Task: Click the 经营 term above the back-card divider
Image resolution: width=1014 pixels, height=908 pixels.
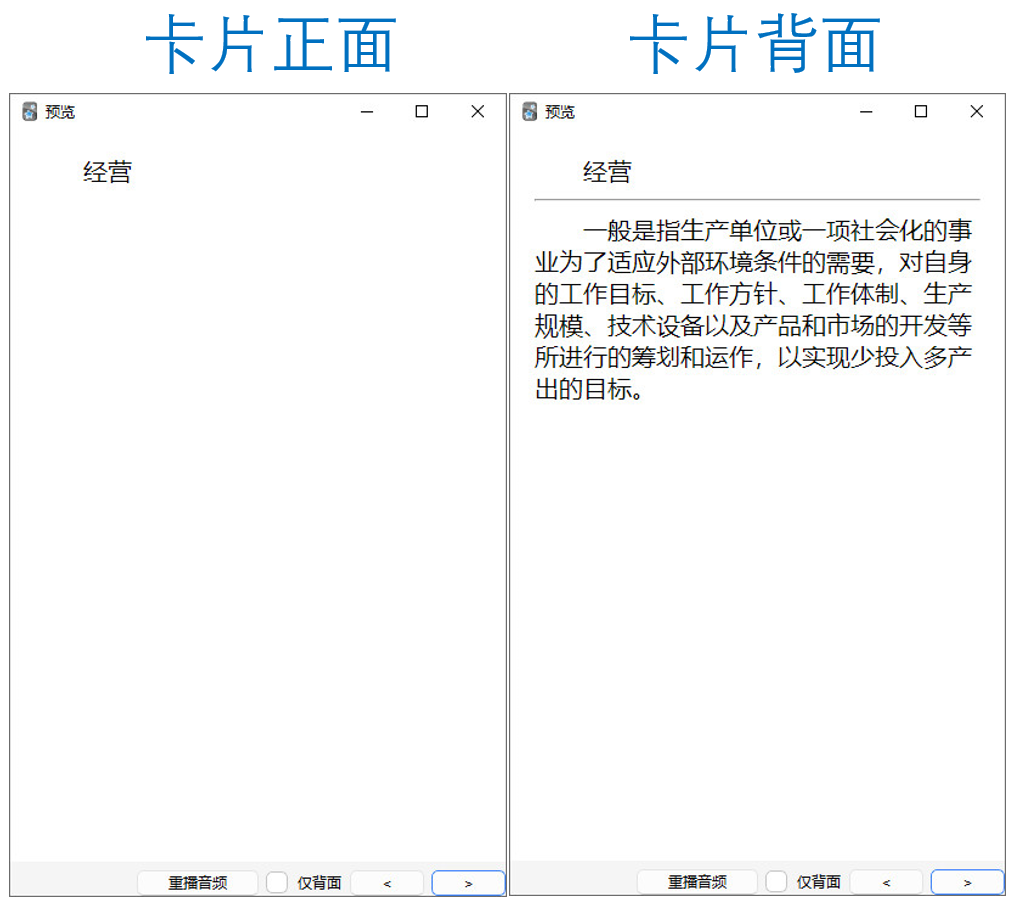Action: pyautogui.click(x=607, y=173)
